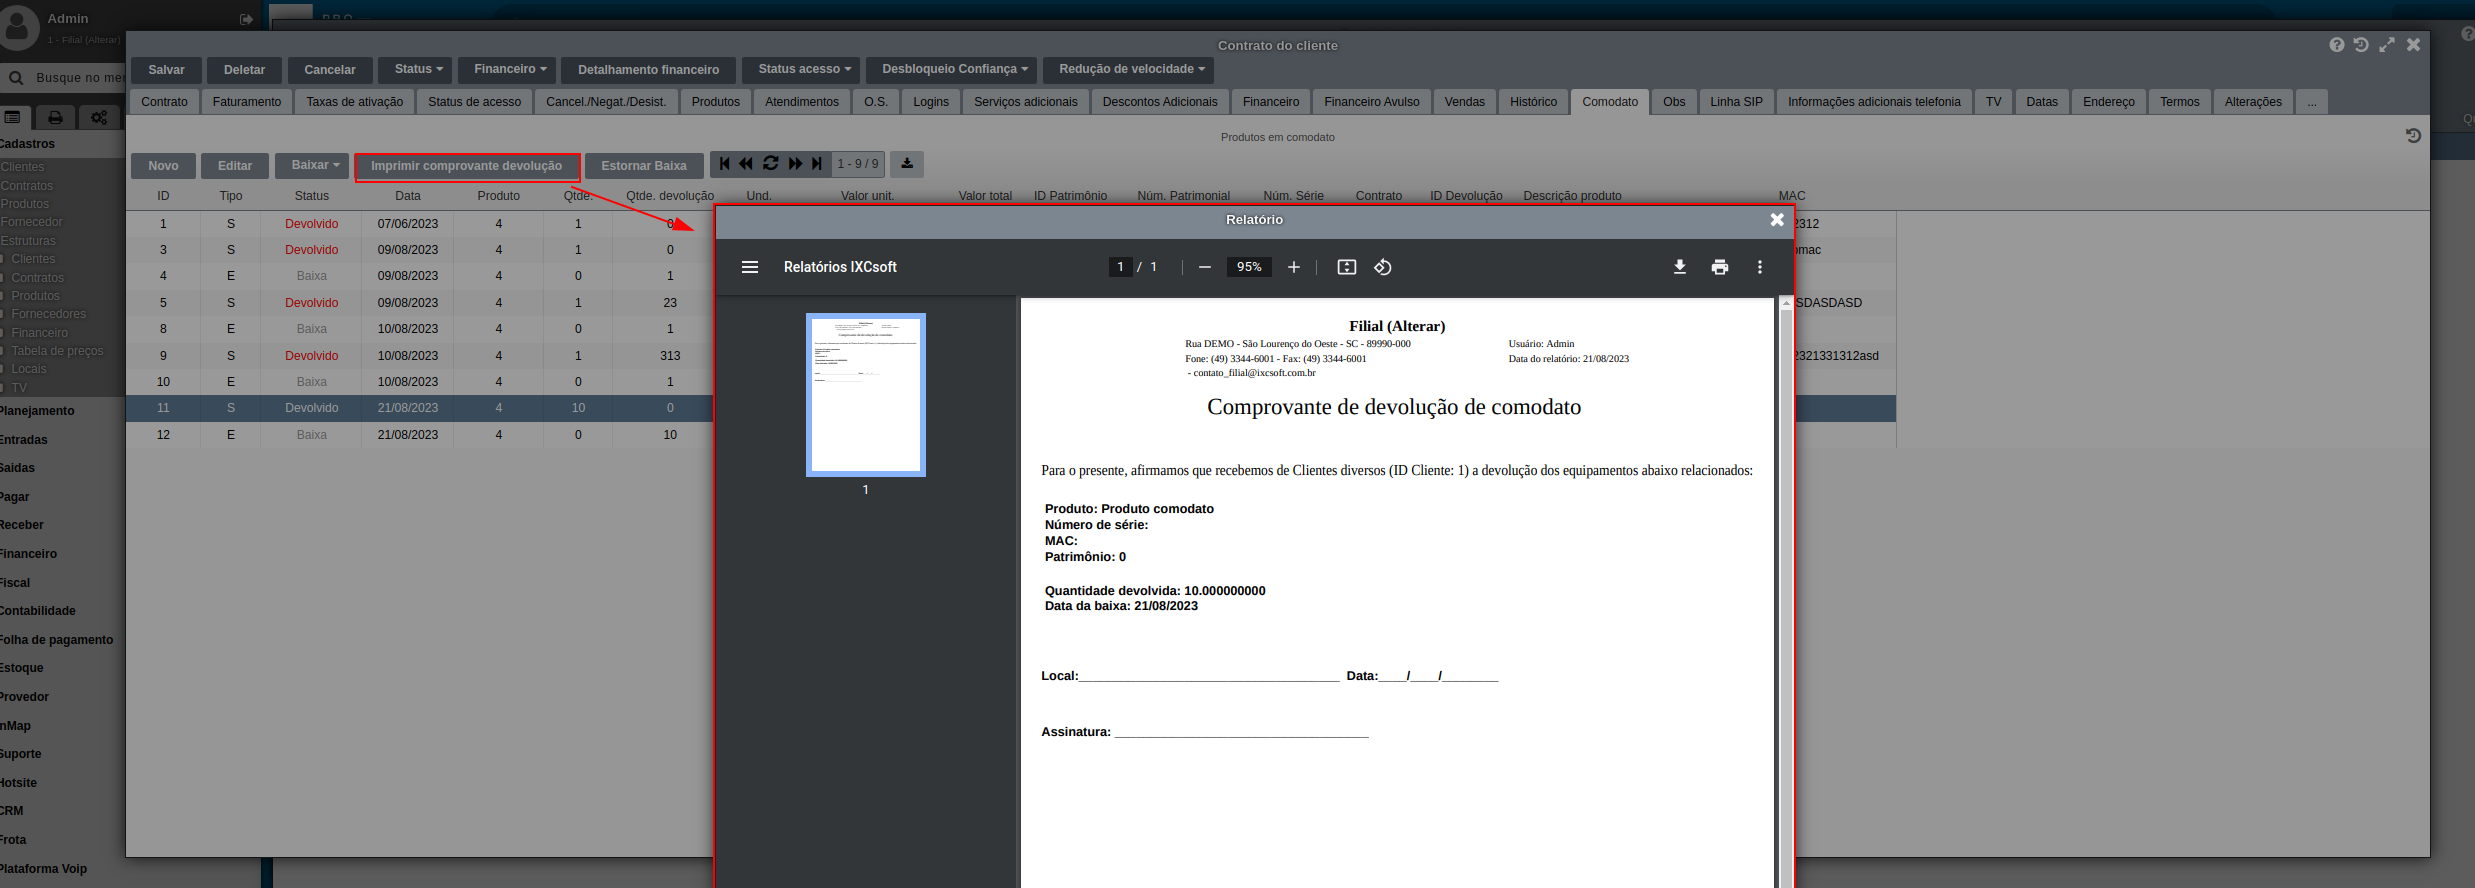The height and width of the screenshot is (888, 2475).
Task: Open Tabela de preços under Cadastros
Action: (x=57, y=351)
